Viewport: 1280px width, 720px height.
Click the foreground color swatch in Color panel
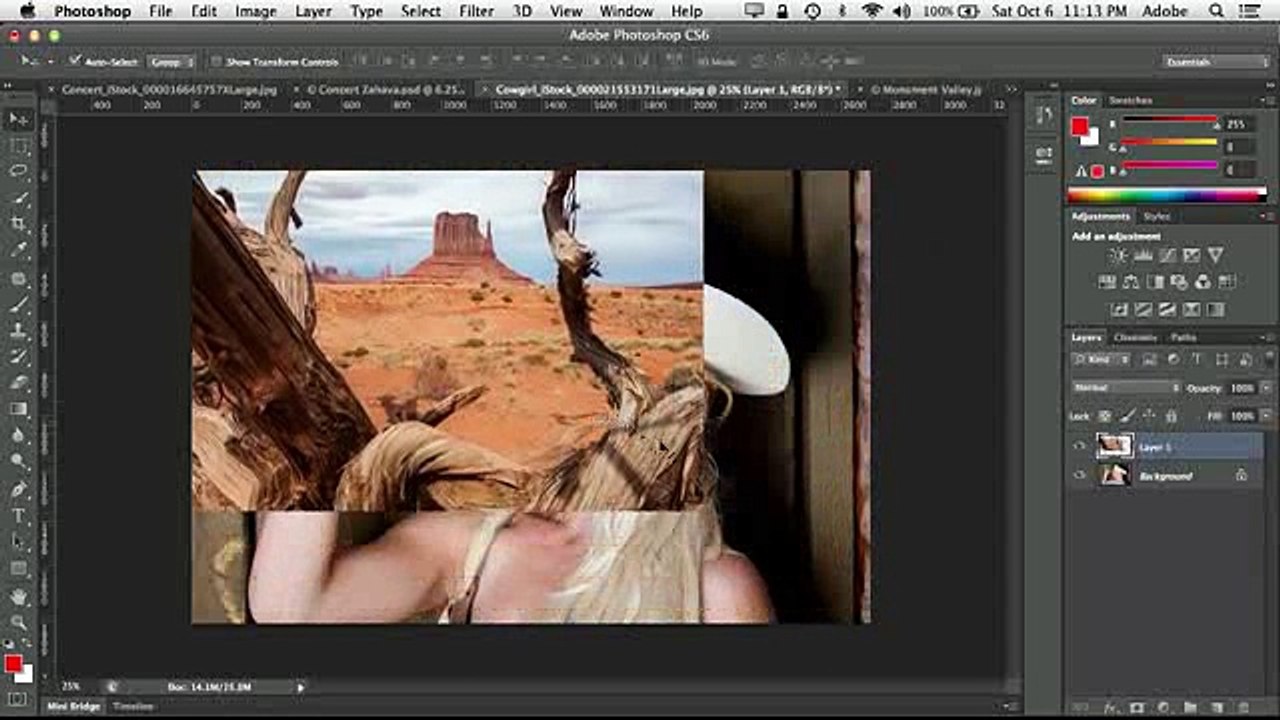(x=1080, y=127)
